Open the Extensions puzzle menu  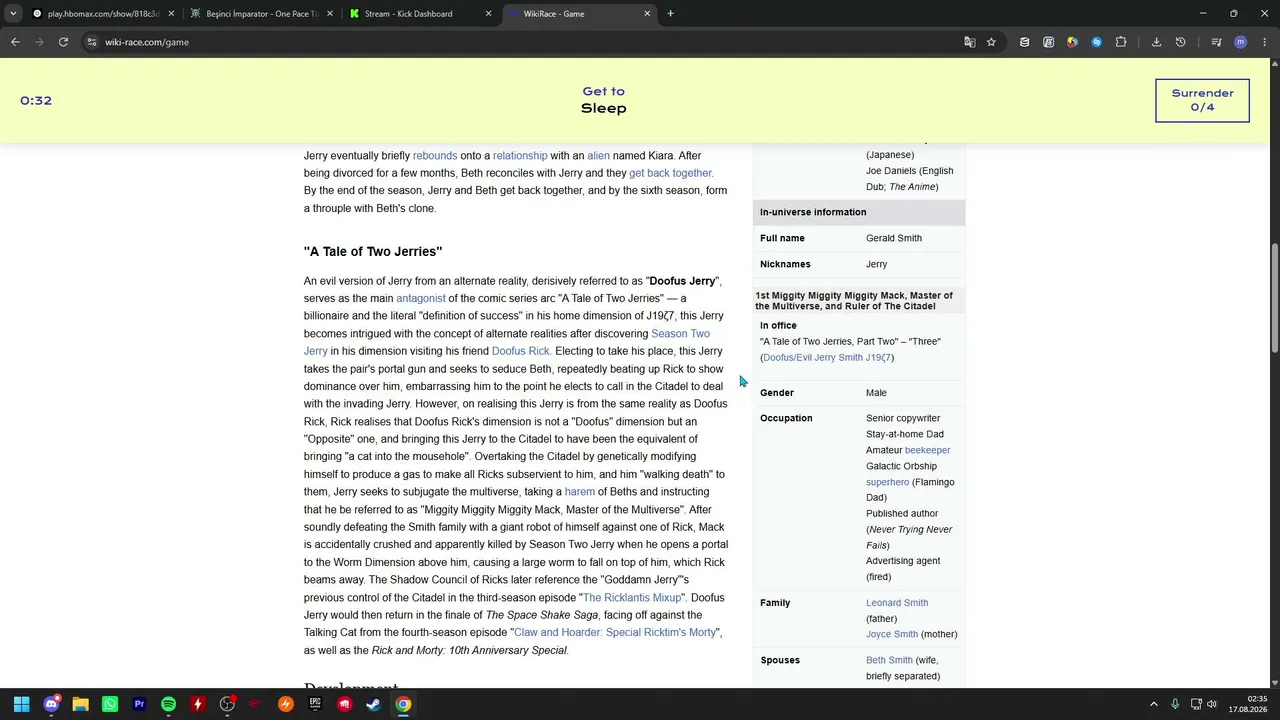point(1121,42)
